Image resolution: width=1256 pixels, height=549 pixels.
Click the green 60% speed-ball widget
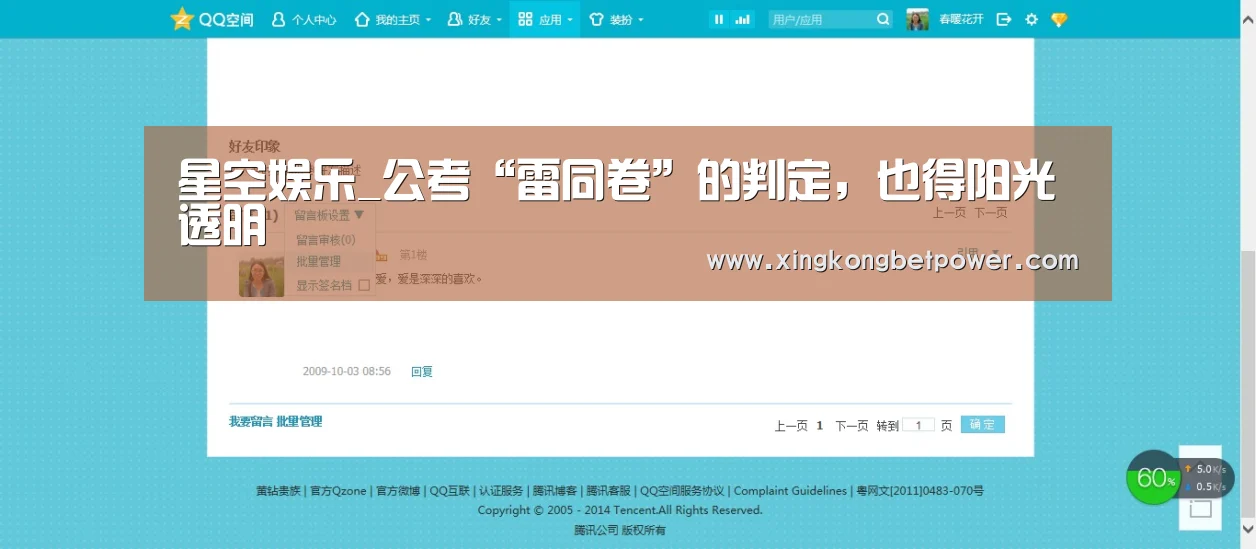[1155, 478]
